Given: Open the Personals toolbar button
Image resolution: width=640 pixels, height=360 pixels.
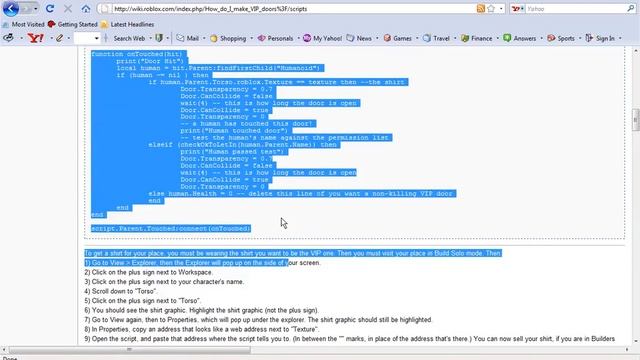Looking at the screenshot, I should tap(275, 38).
